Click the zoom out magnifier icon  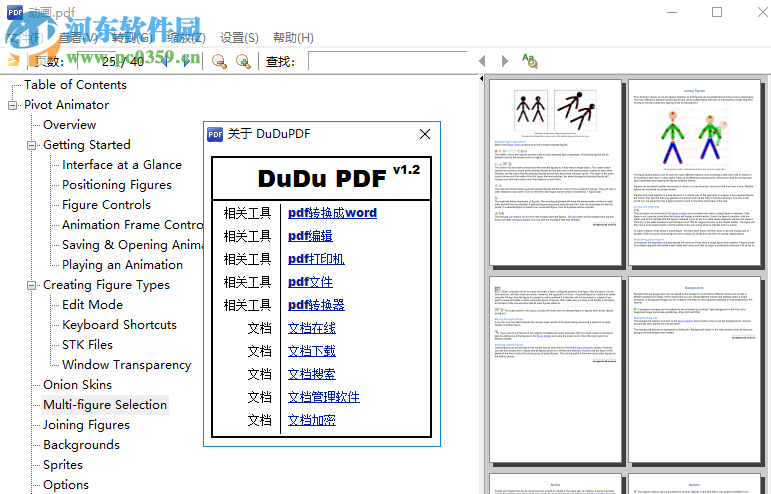click(219, 61)
